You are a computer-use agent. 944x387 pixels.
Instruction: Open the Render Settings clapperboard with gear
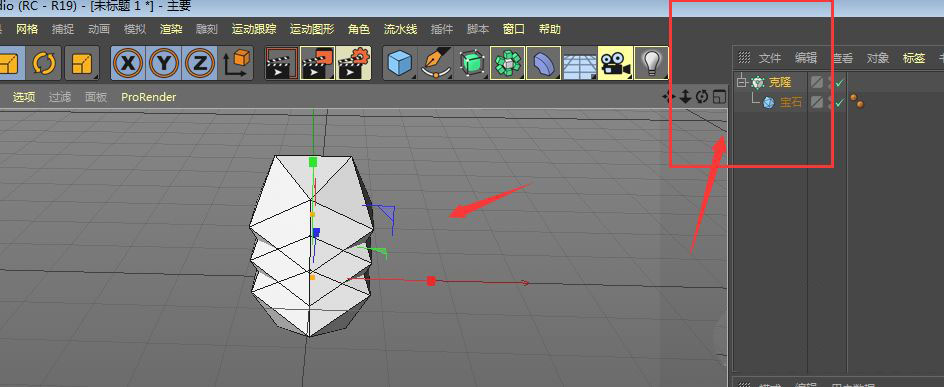pos(353,63)
